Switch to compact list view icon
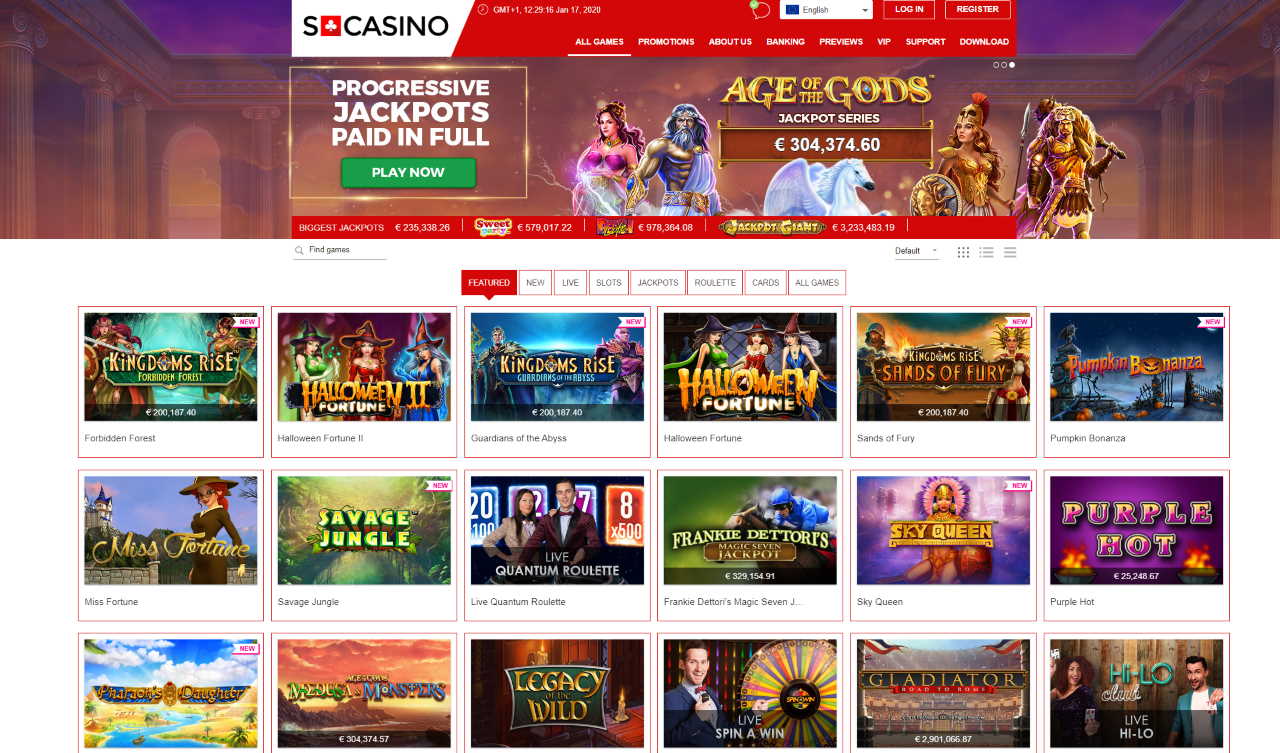Viewport: 1280px width, 753px height. click(x=1010, y=252)
